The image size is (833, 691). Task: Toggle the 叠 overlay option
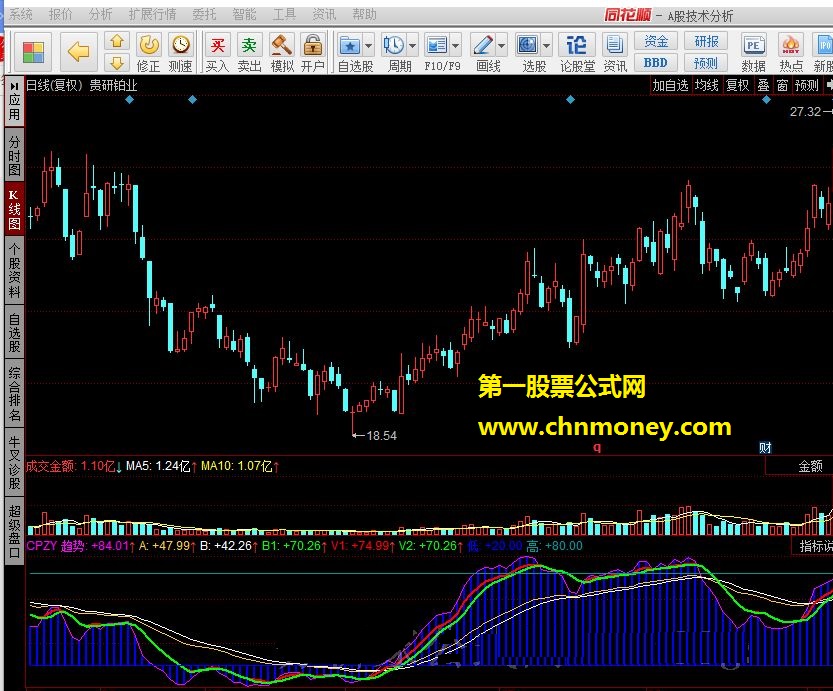[763, 85]
